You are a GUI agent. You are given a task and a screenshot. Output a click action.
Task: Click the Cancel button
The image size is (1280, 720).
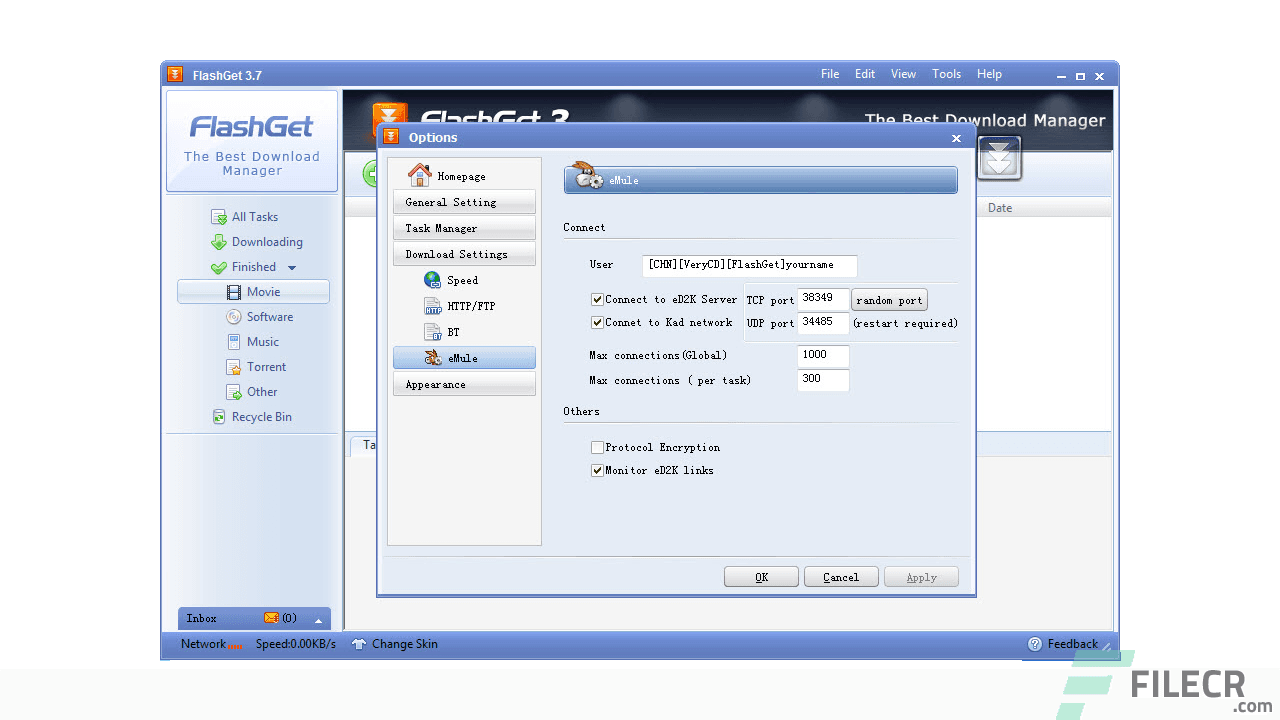point(841,577)
